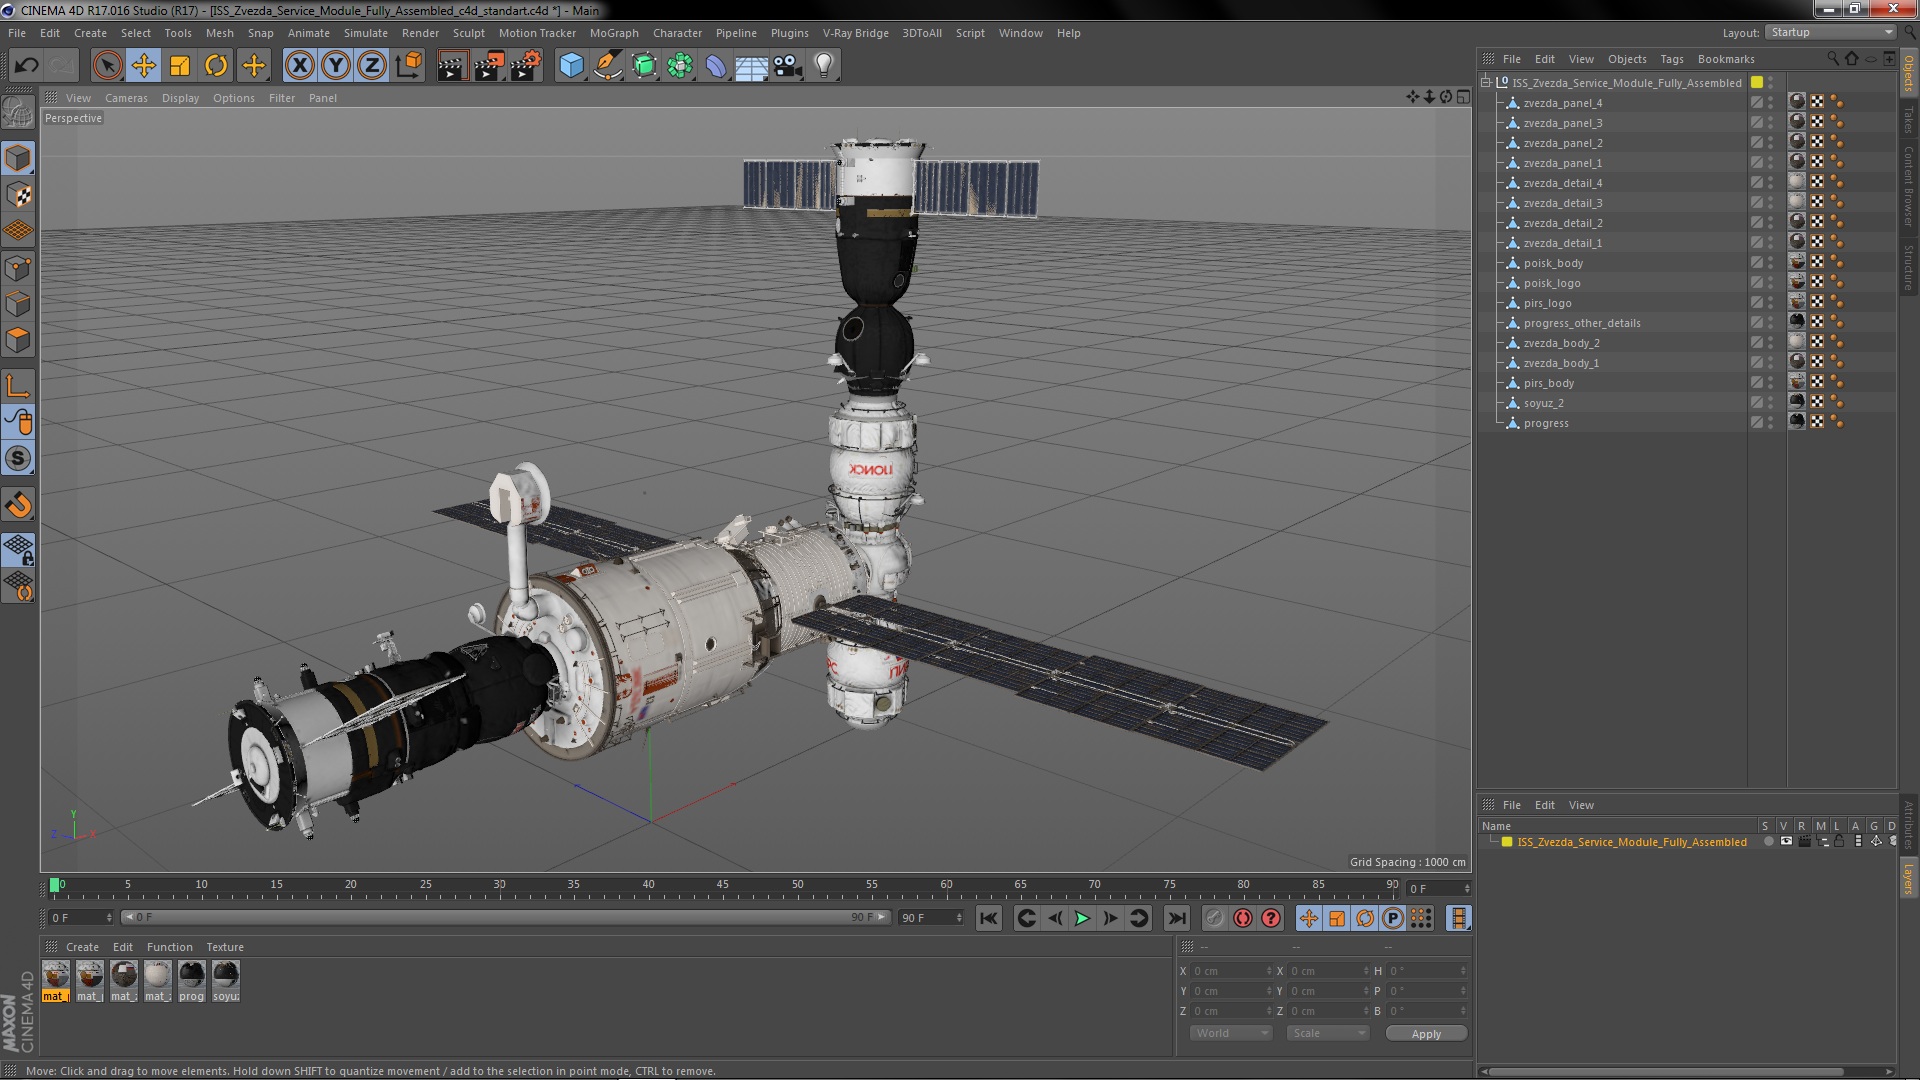Add a Cube primitive object
The width and height of the screenshot is (1920, 1080).
click(x=571, y=66)
